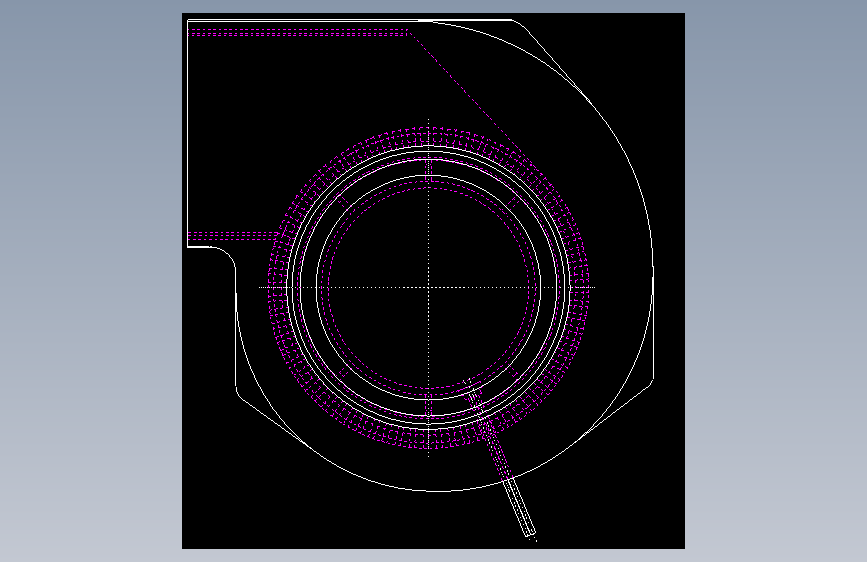Click the intersection of the dotted centerlines
This screenshot has height=562, width=867.
(x=429, y=287)
